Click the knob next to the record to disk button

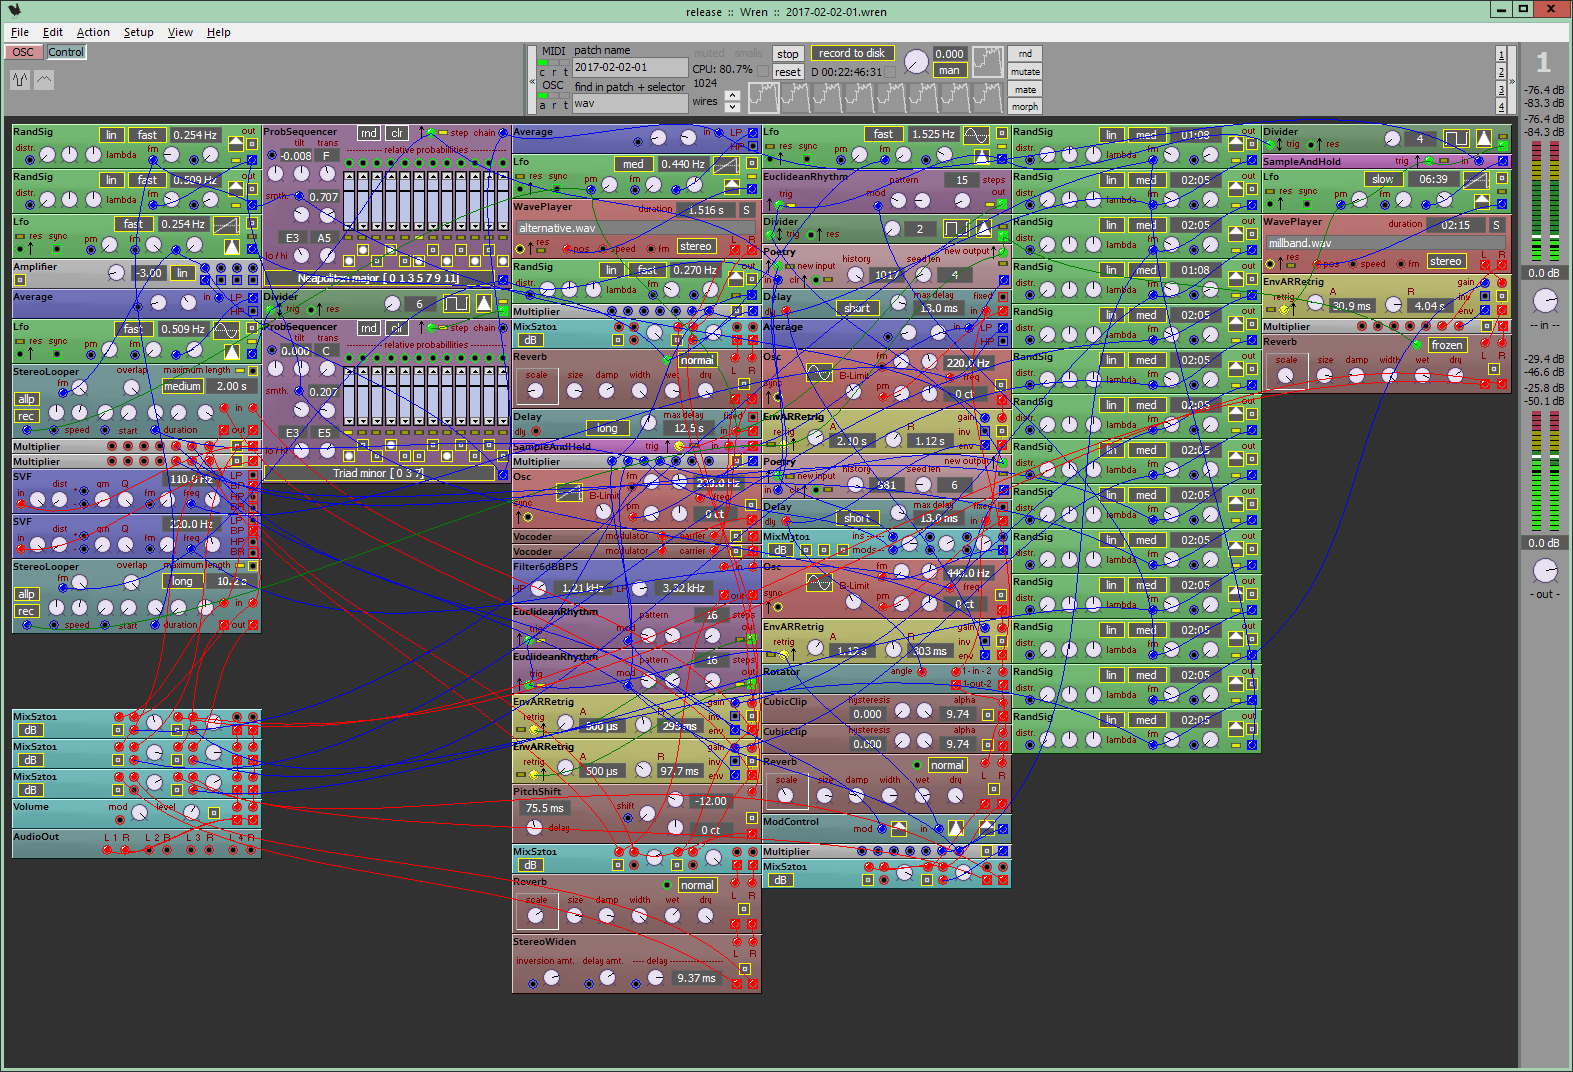(x=915, y=62)
